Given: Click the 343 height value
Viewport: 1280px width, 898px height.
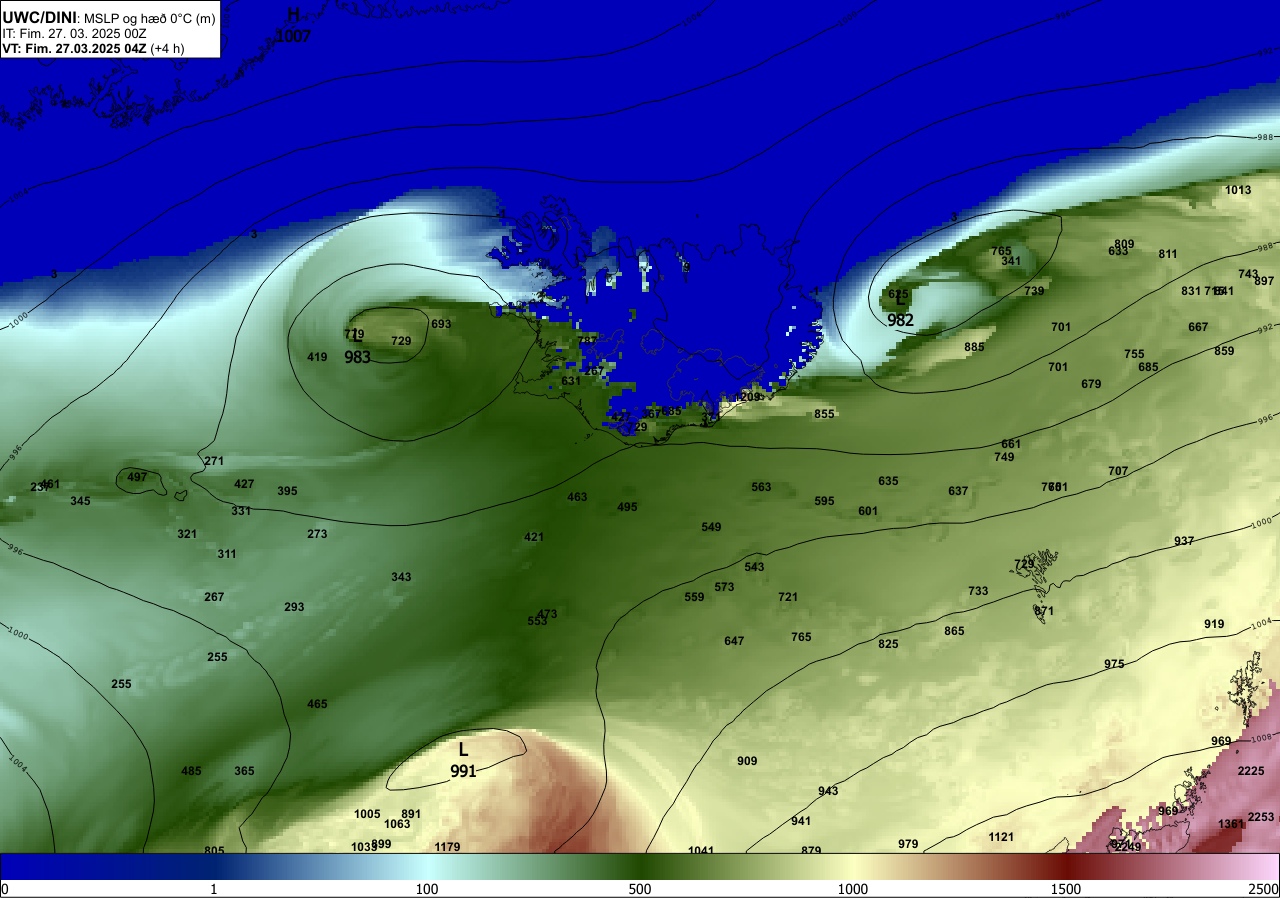Looking at the screenshot, I should click(x=401, y=577).
